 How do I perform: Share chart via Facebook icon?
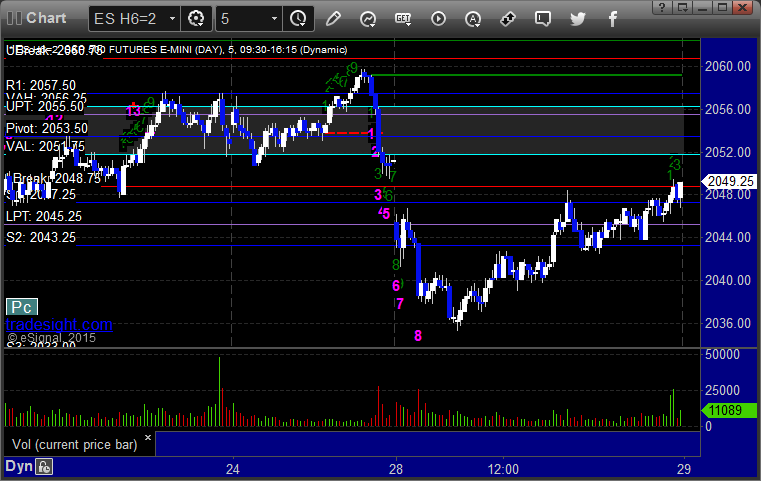coord(612,19)
